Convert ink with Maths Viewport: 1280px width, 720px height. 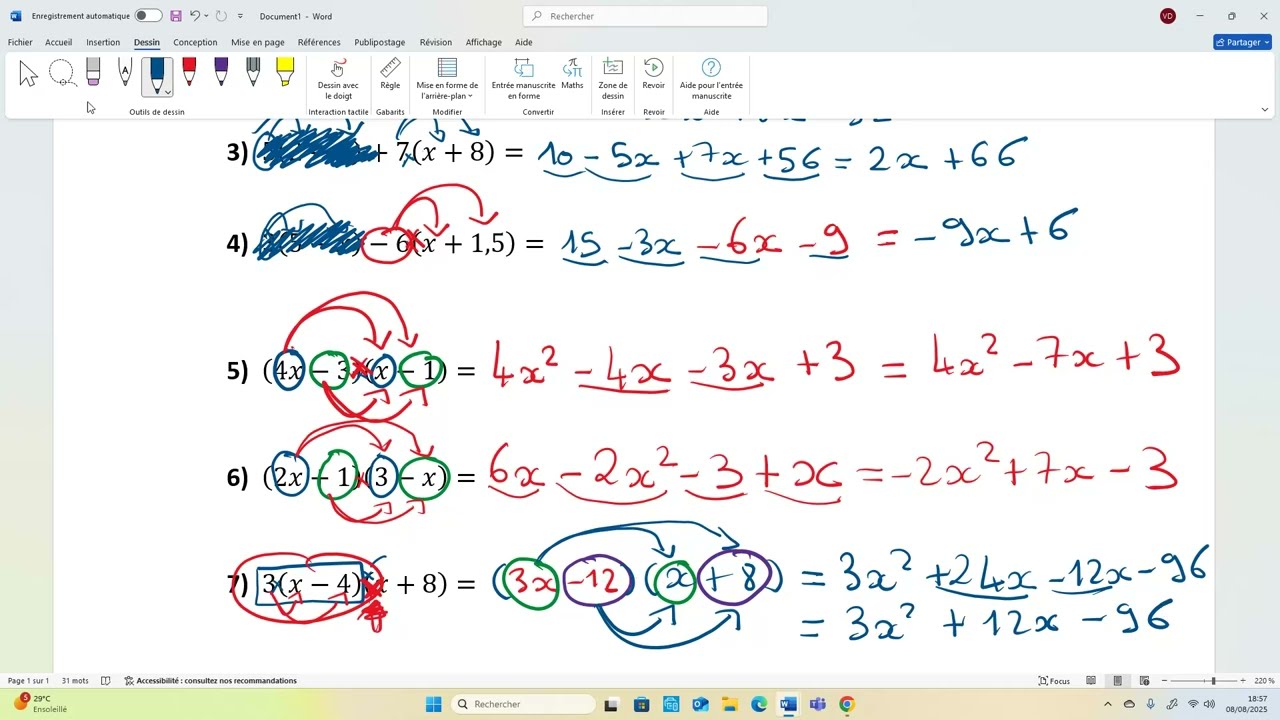[x=572, y=74]
